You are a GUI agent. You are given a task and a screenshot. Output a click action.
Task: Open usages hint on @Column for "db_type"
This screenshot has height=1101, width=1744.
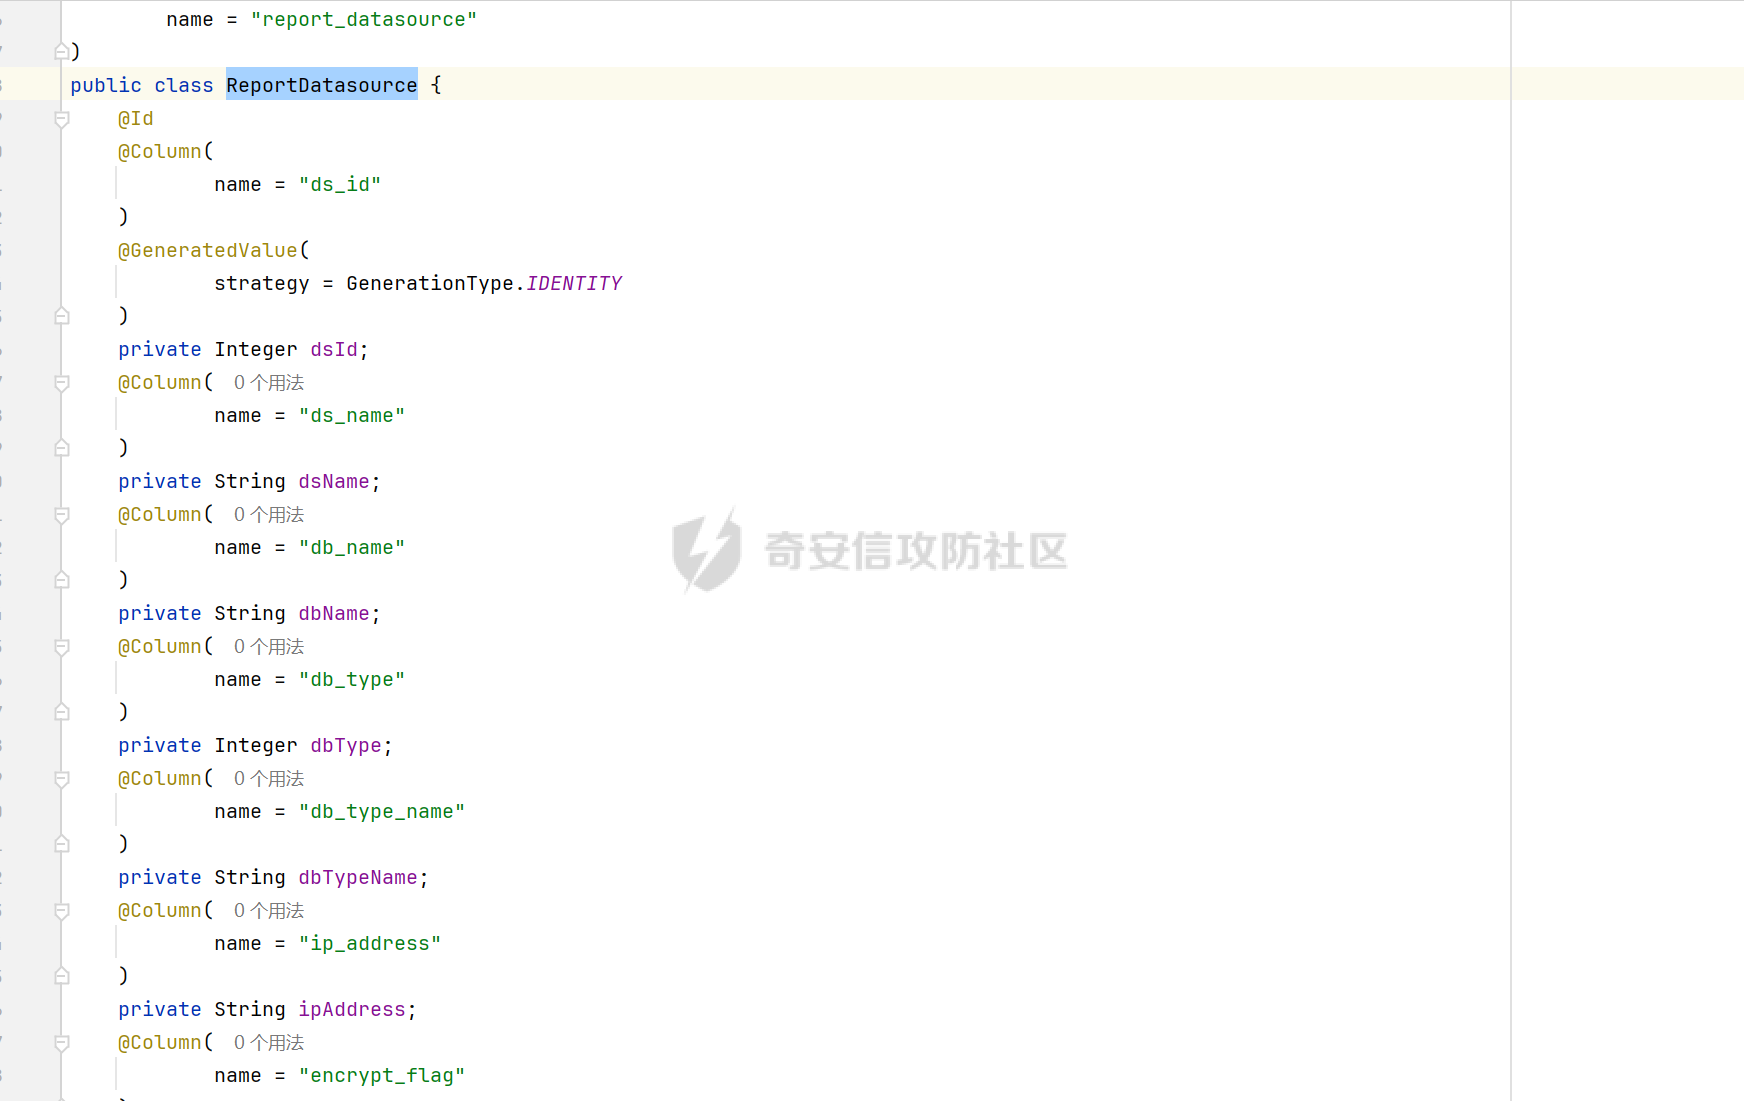point(269,647)
